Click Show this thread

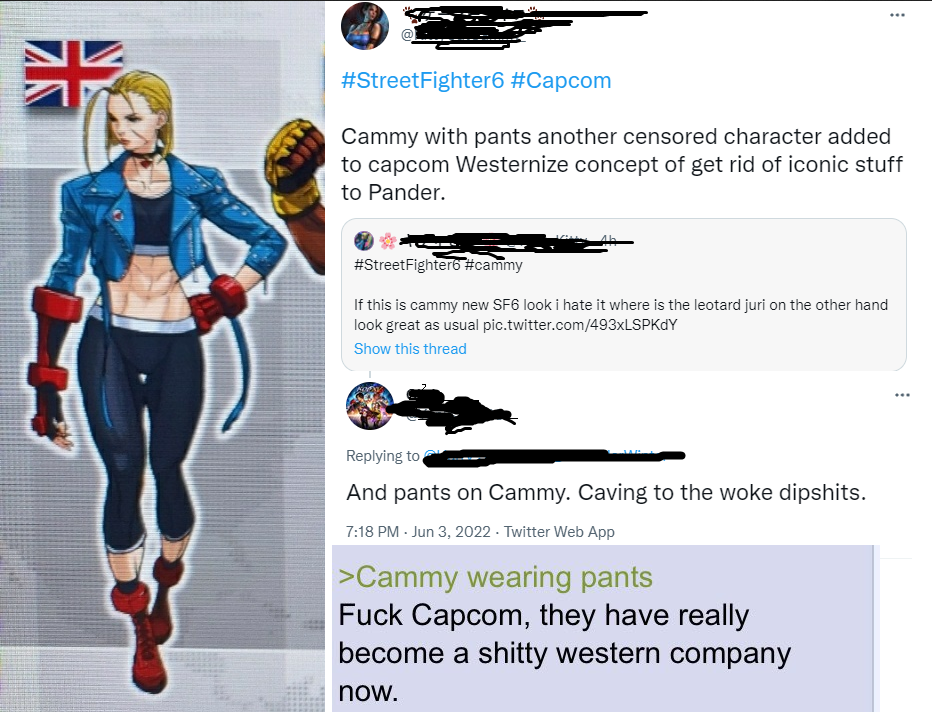410,349
